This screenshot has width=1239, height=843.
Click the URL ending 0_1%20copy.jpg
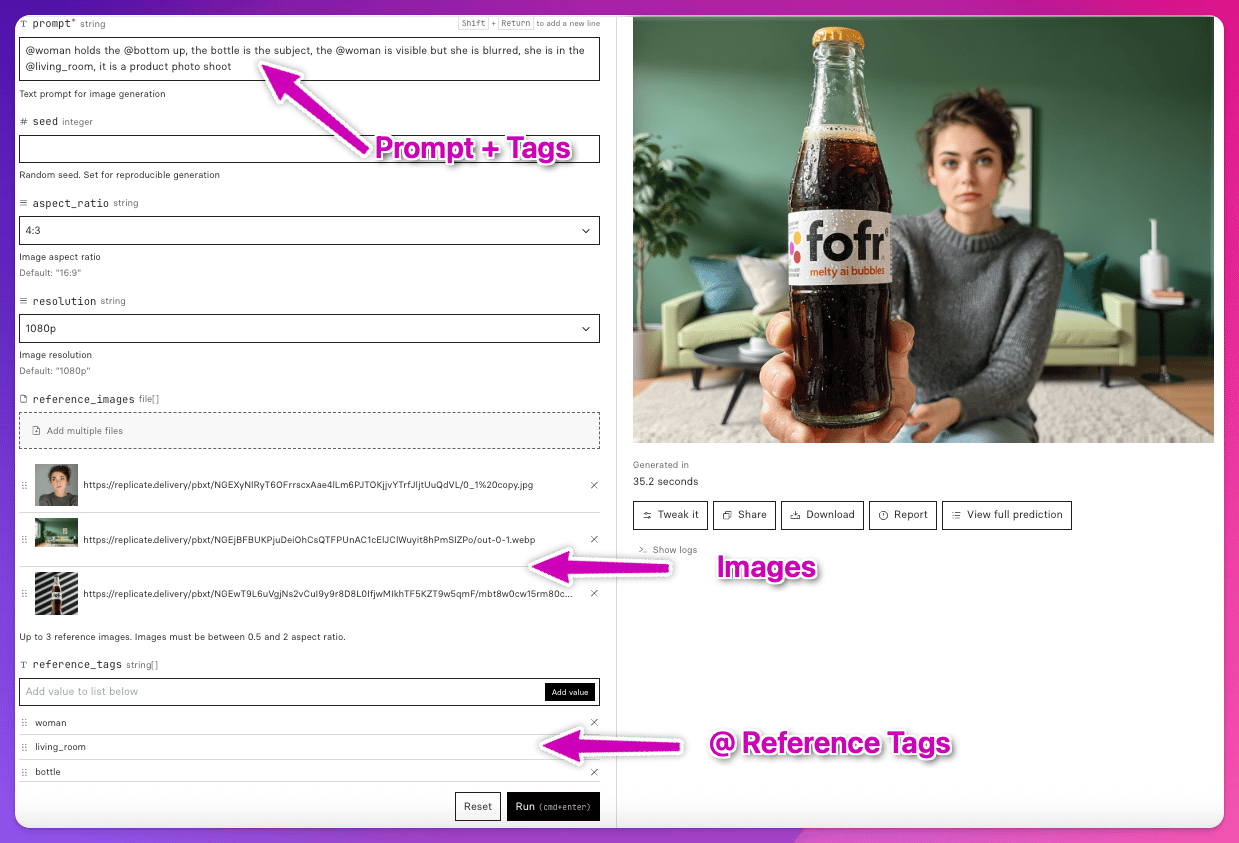tap(308, 485)
